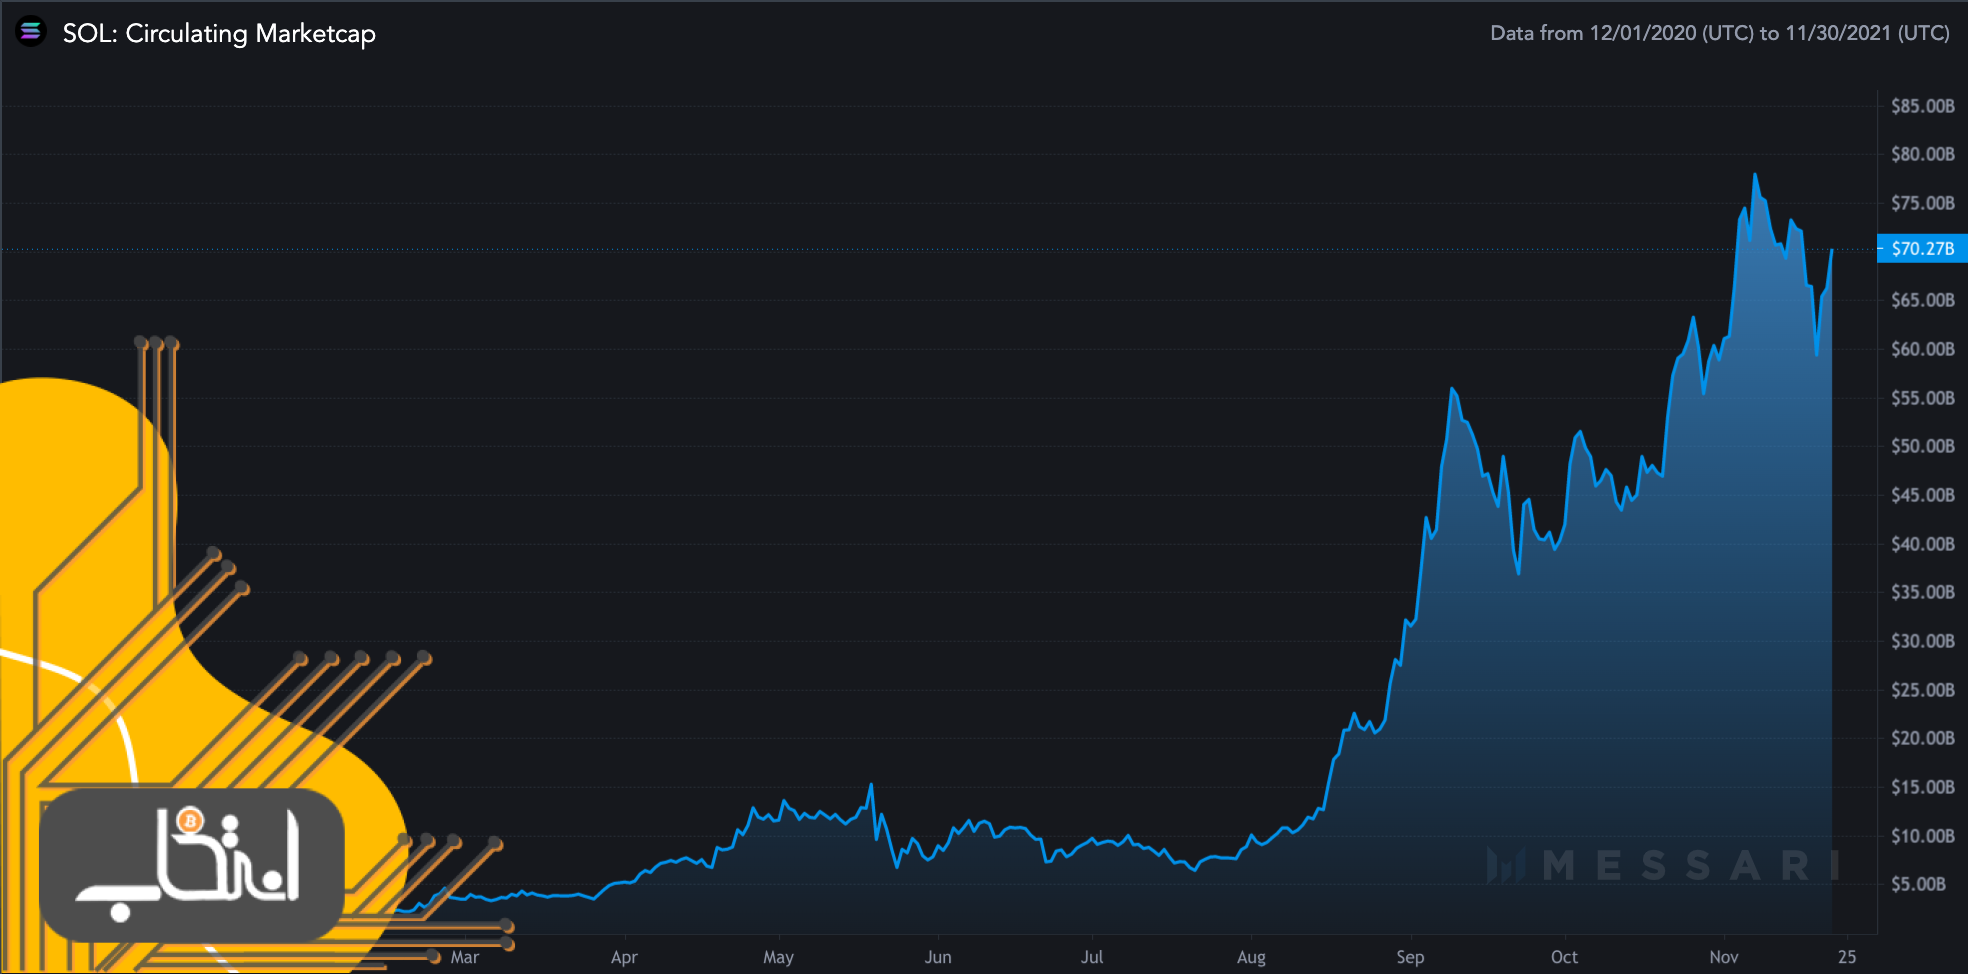
Task: Click the Aug label on the time axis
Action: (1251, 957)
